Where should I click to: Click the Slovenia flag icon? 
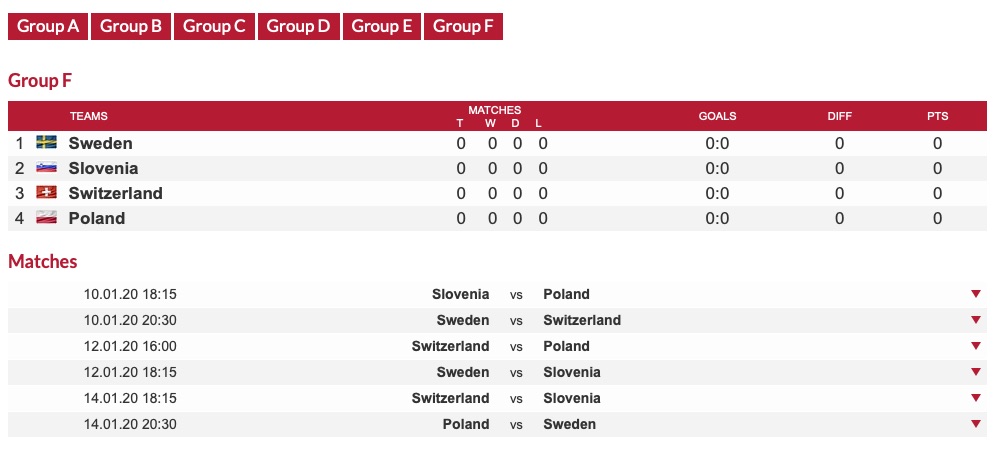click(x=46, y=168)
